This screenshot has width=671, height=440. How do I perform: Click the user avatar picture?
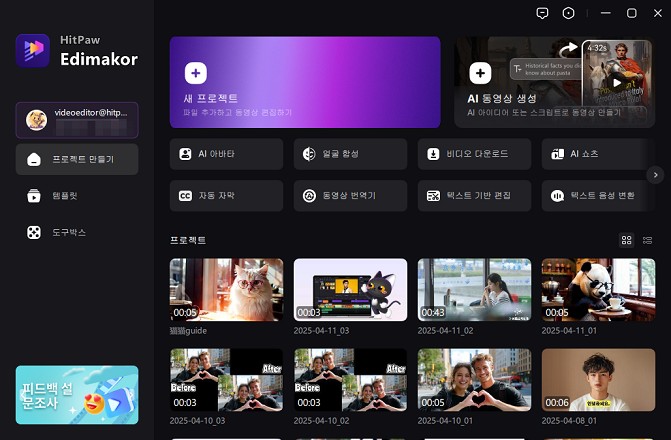tap(36, 120)
